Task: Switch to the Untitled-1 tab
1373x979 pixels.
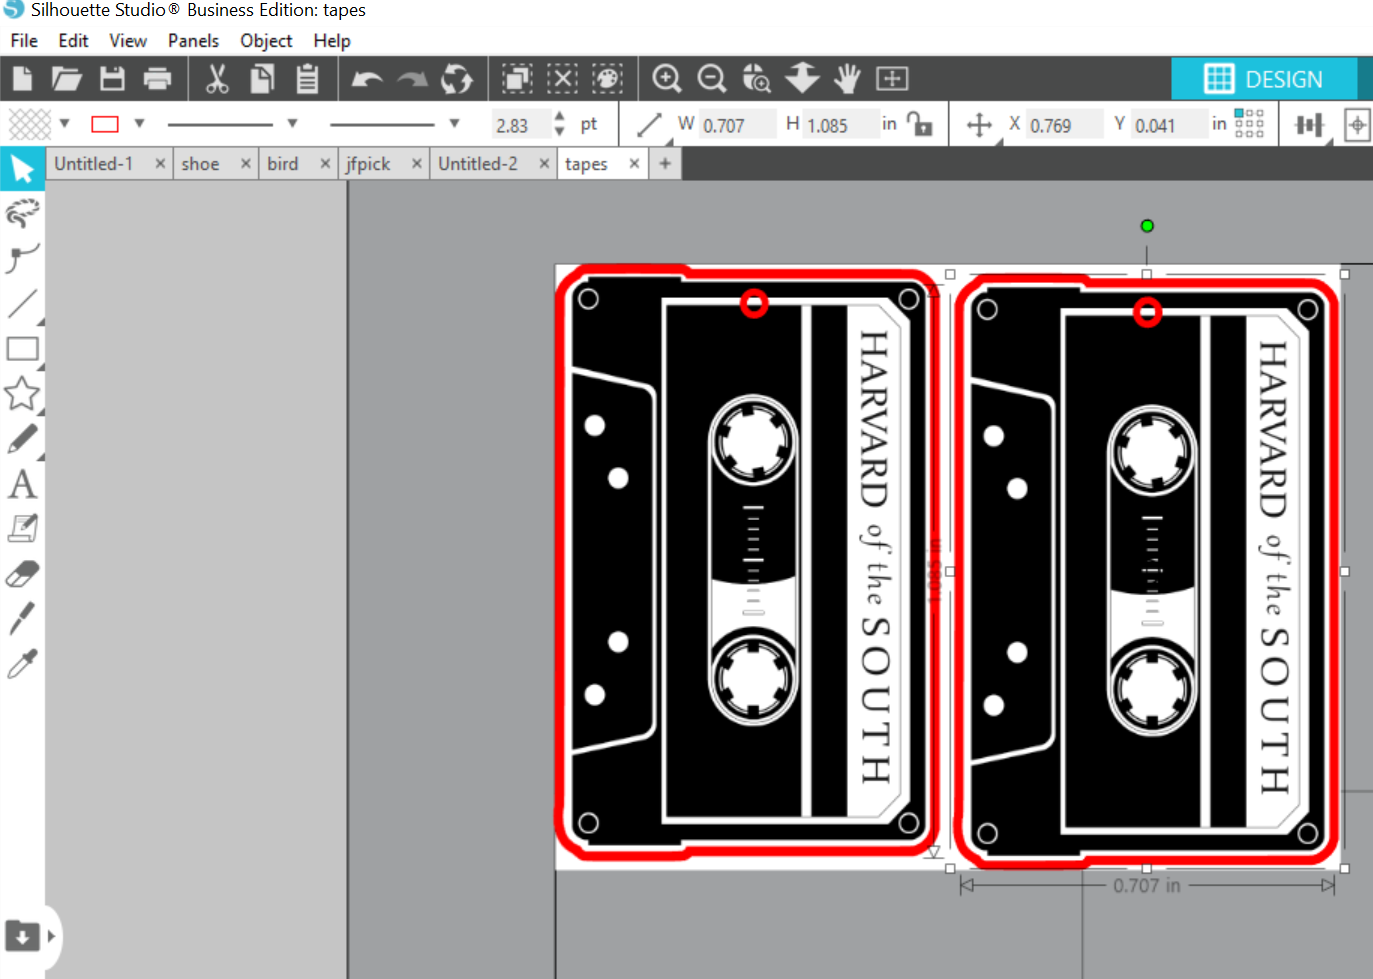Action: 93,164
